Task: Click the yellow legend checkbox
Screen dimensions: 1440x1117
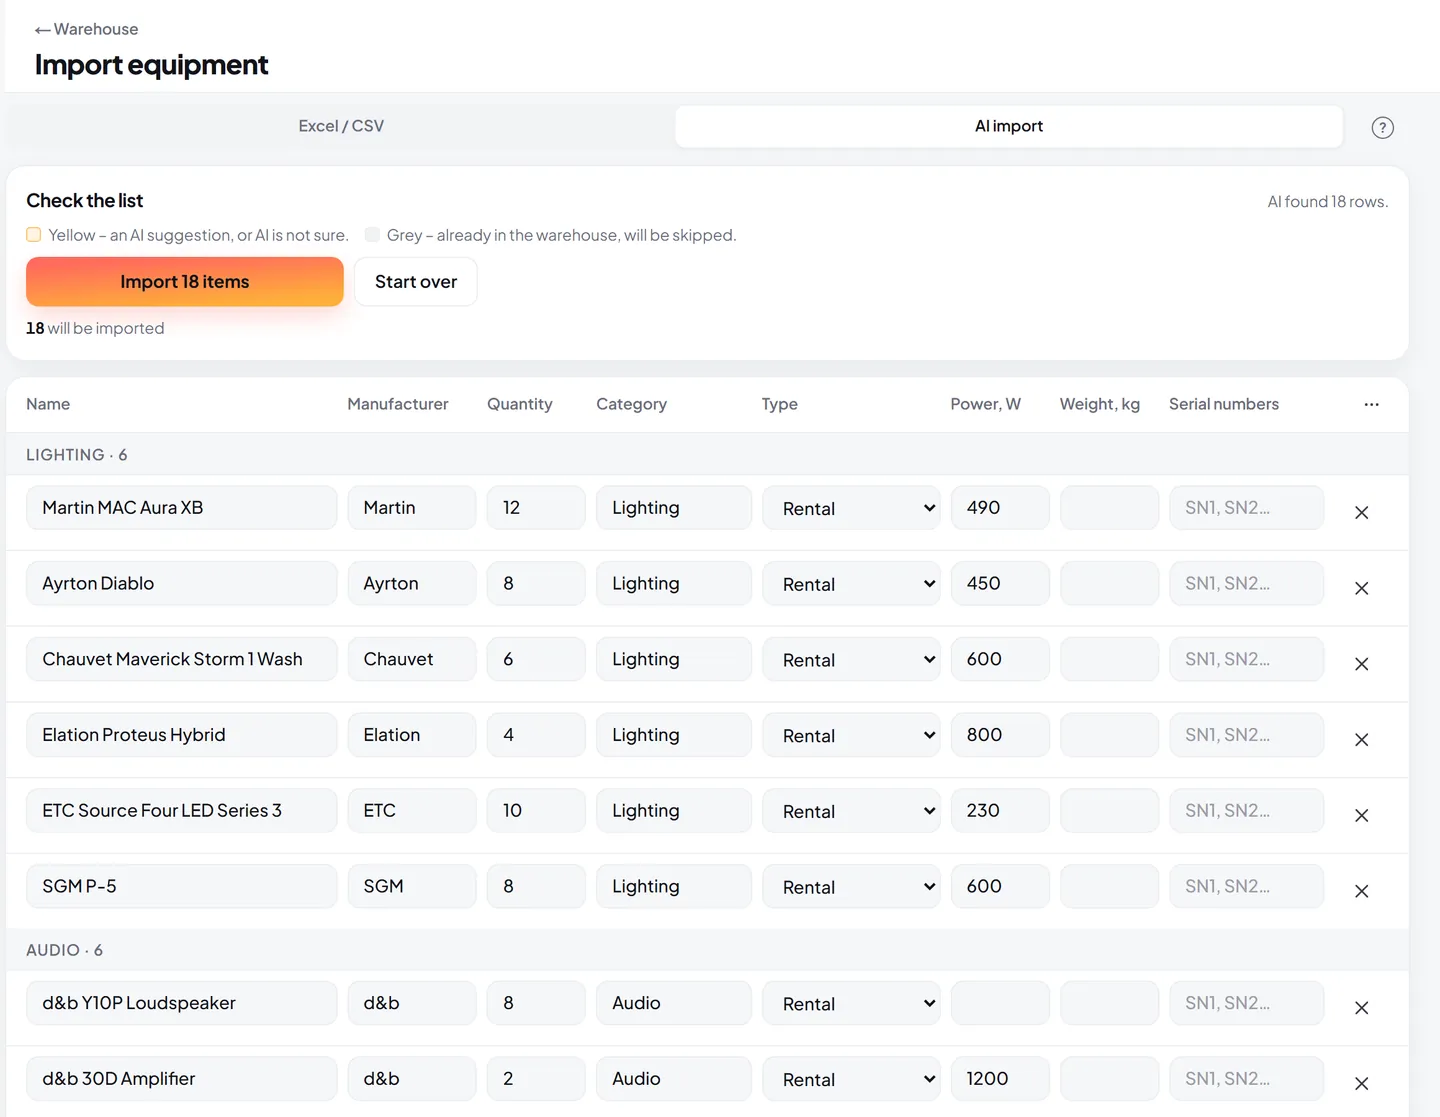Action: point(34,235)
